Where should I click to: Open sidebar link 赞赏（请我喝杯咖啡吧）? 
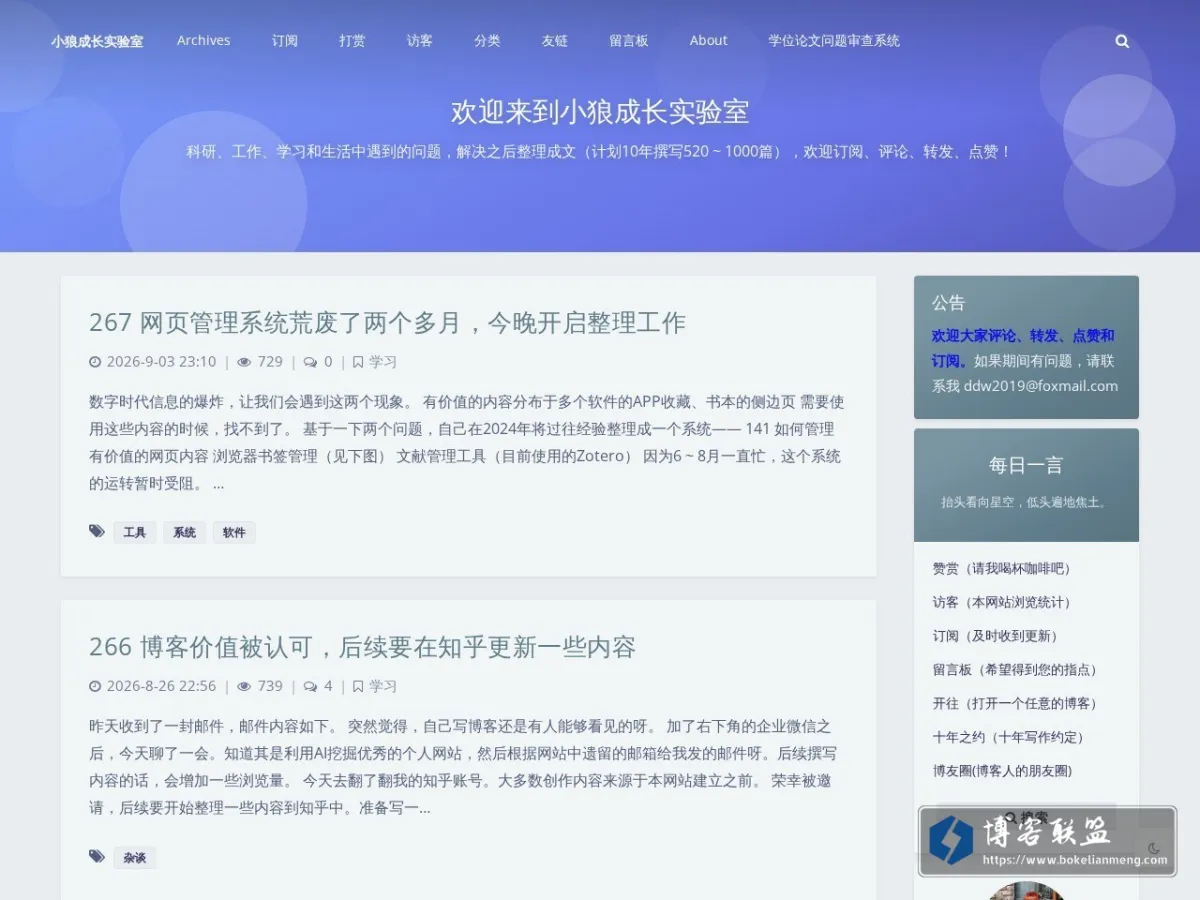(1004, 568)
